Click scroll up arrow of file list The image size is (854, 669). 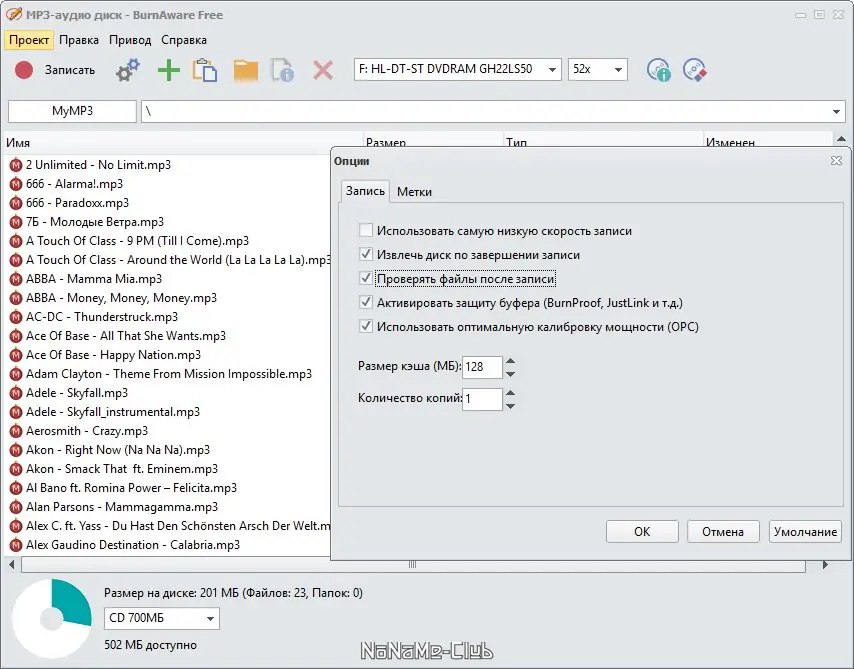pyautogui.click(x=841, y=139)
